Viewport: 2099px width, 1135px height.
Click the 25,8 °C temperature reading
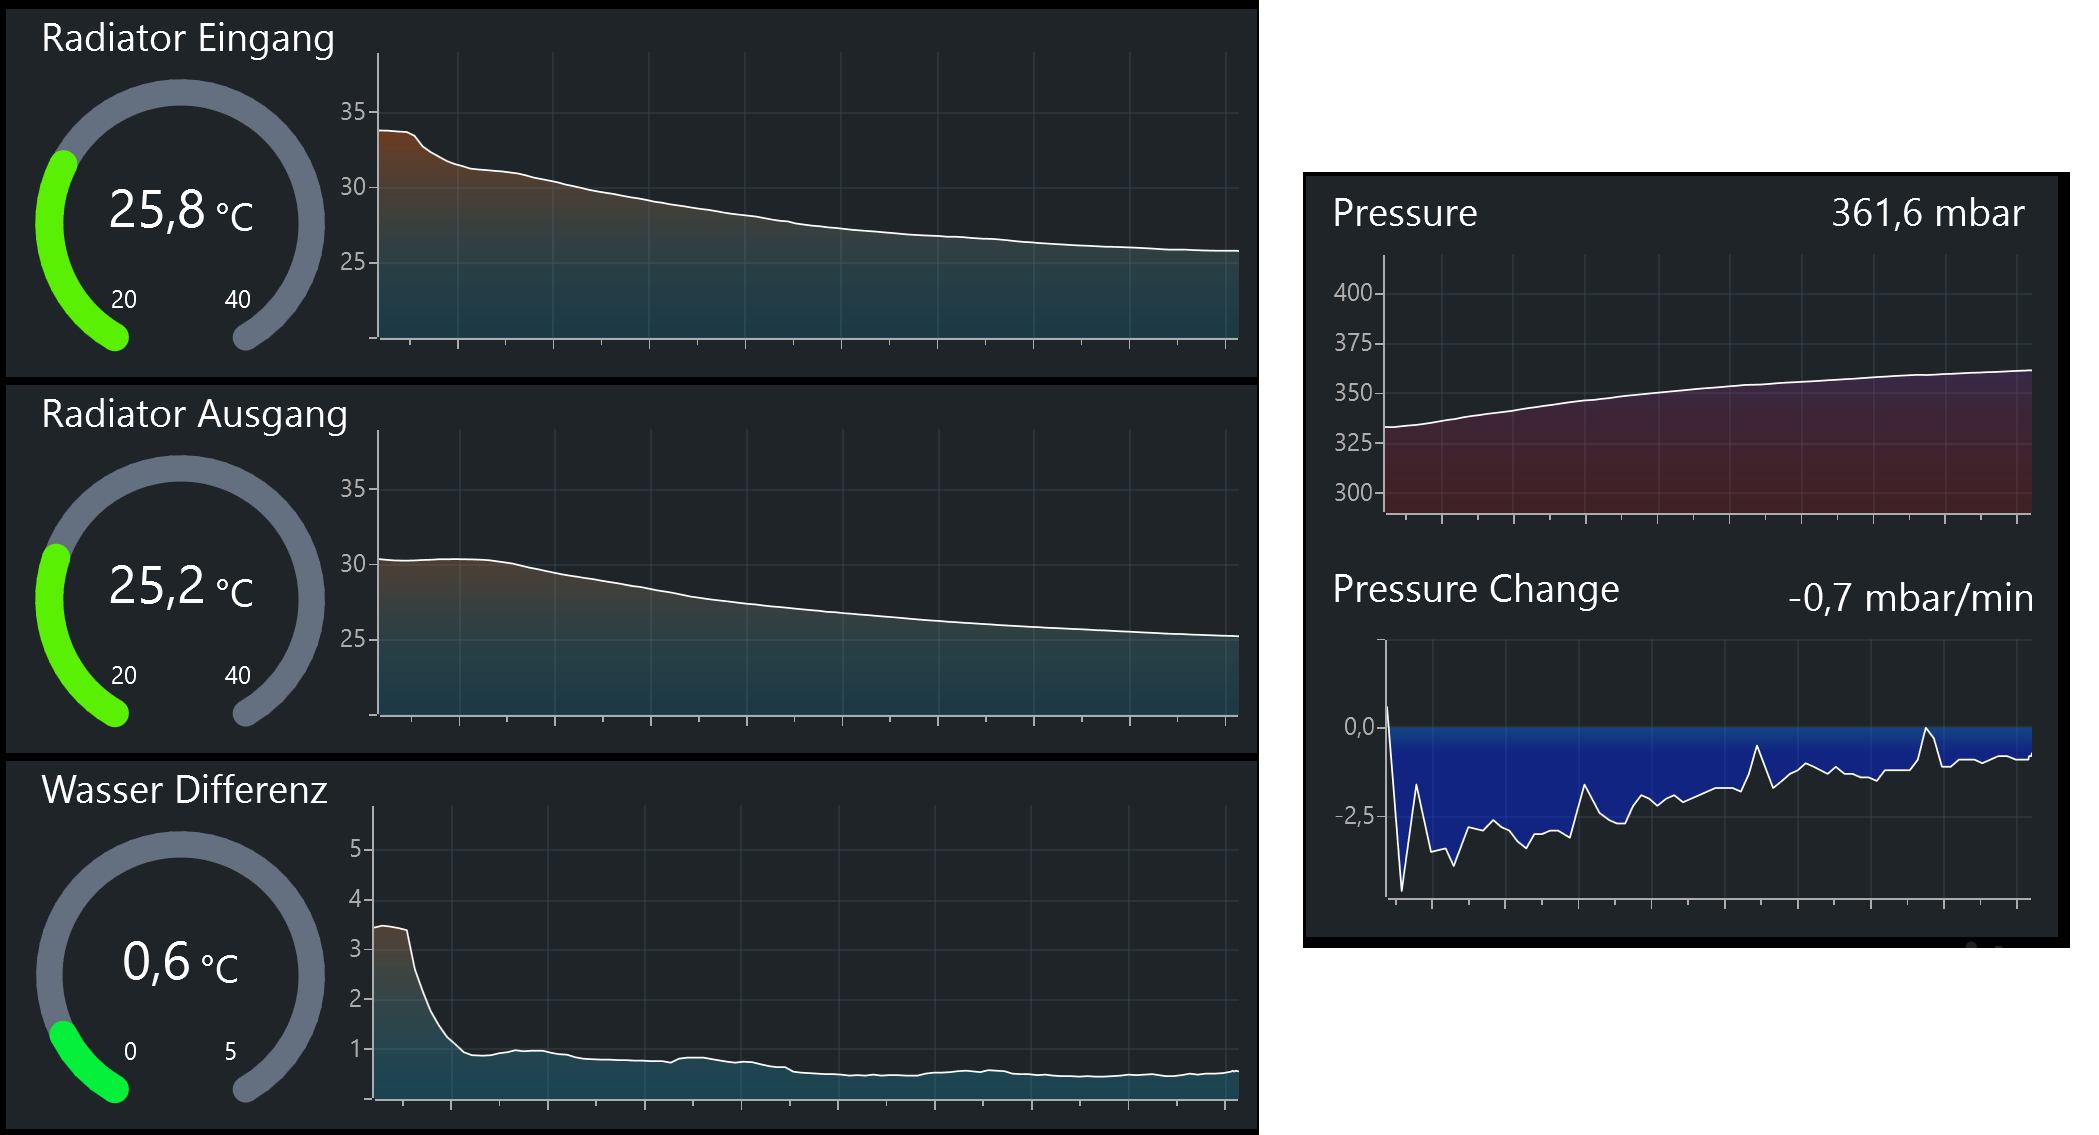pyautogui.click(x=180, y=211)
